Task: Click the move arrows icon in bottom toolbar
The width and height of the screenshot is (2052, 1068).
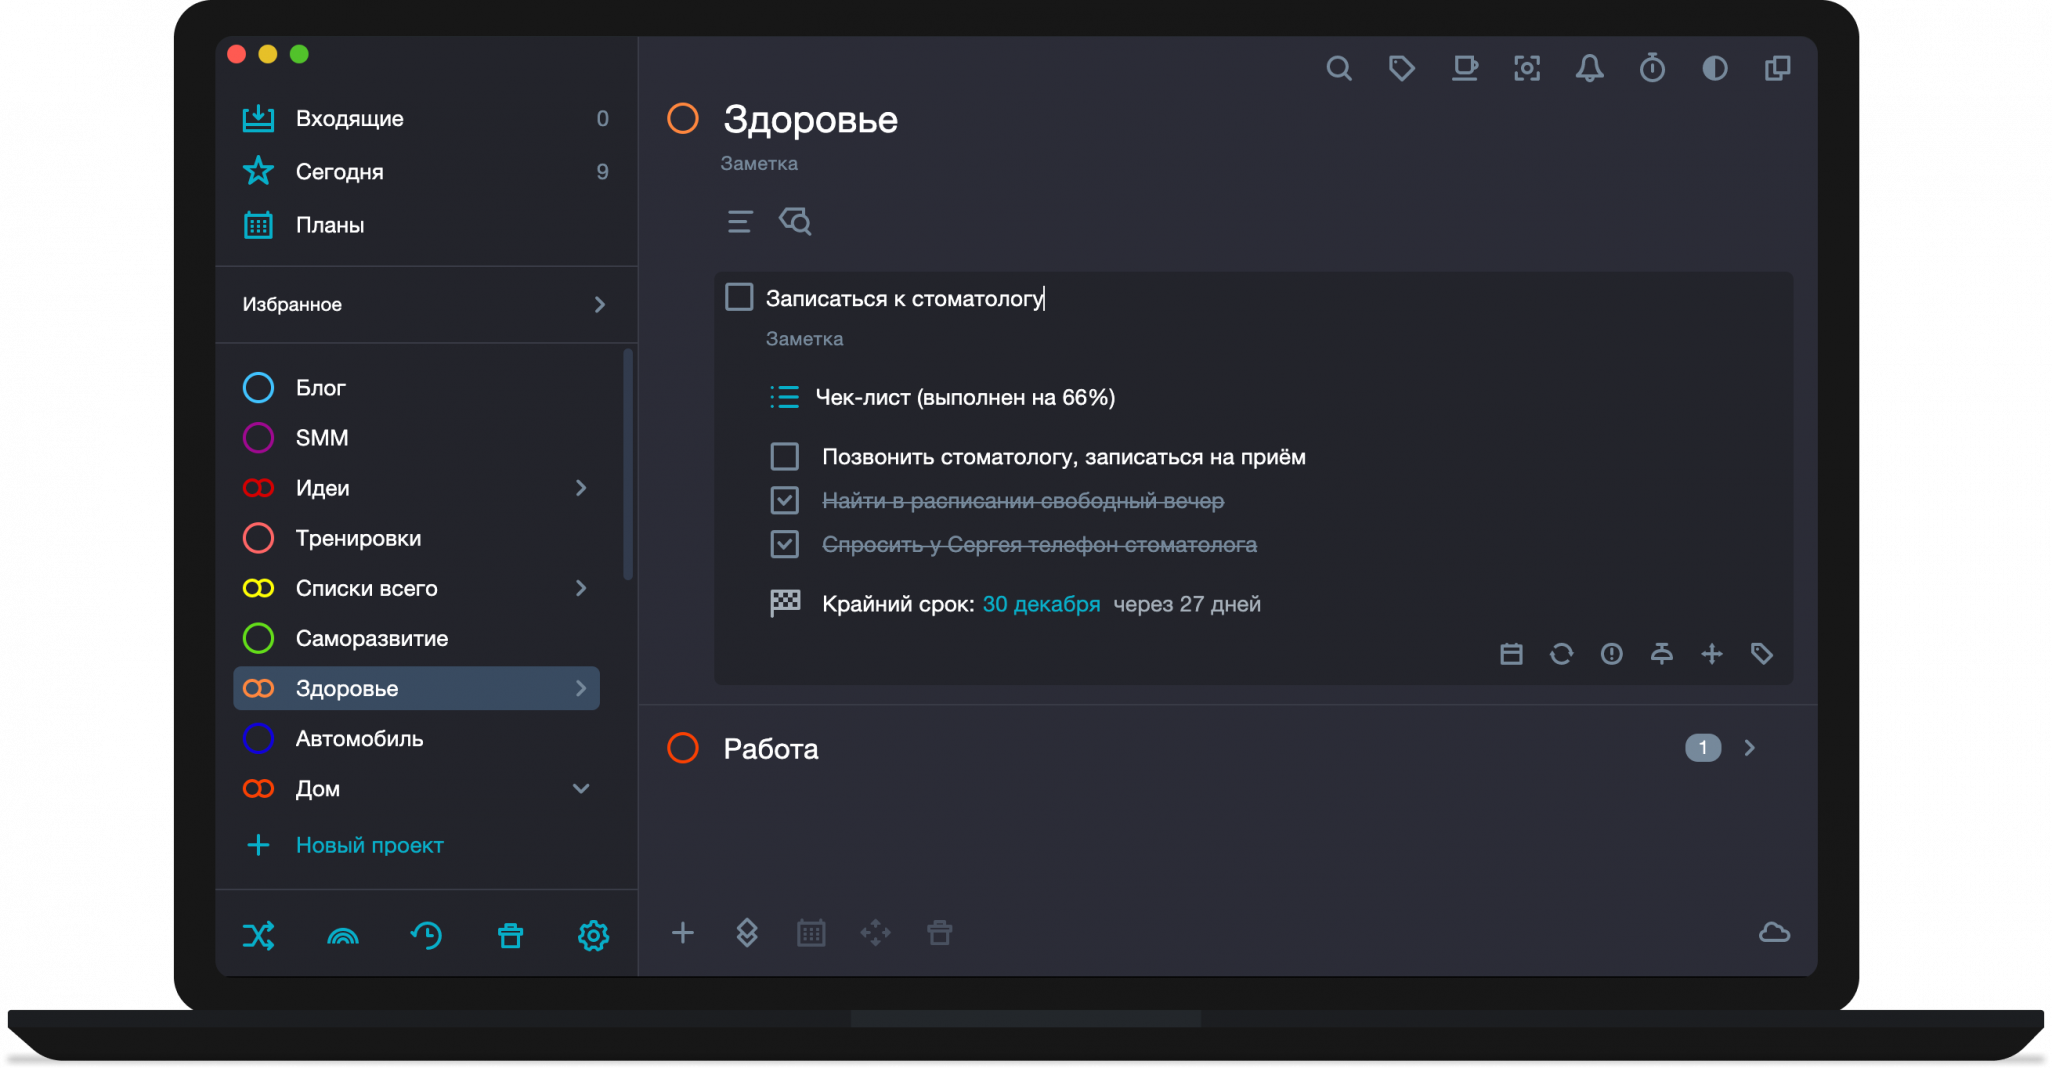Action: 875,933
